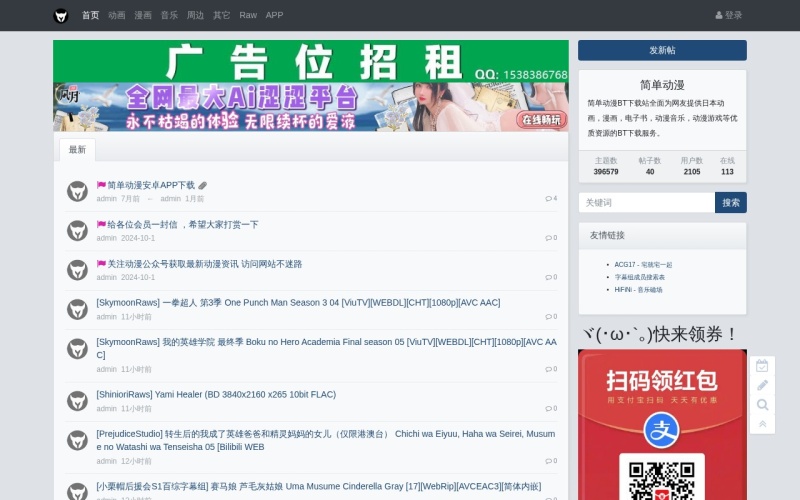Screen dimensions: 800x500
Task: Click the magnifier search icon in floating sidebar
Action: click(762, 405)
